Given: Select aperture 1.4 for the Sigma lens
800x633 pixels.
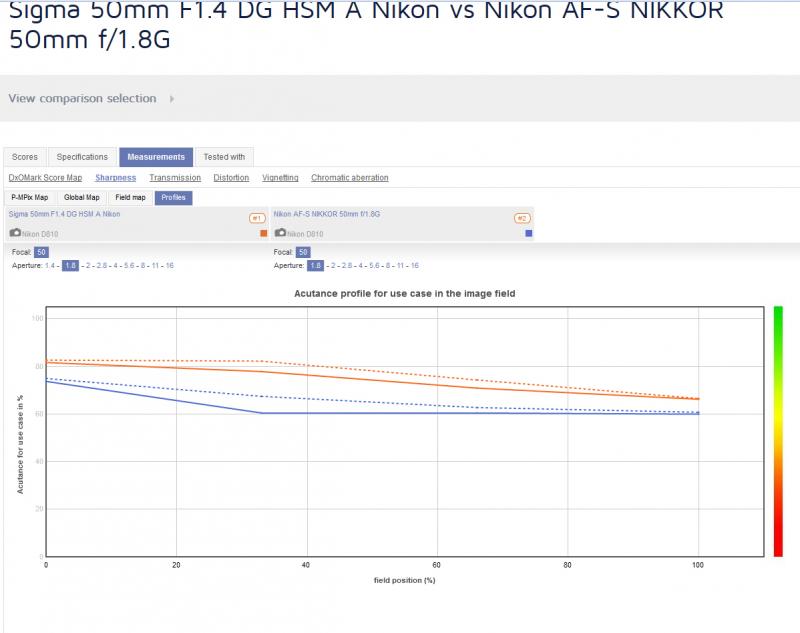Looking at the screenshot, I should [50, 266].
